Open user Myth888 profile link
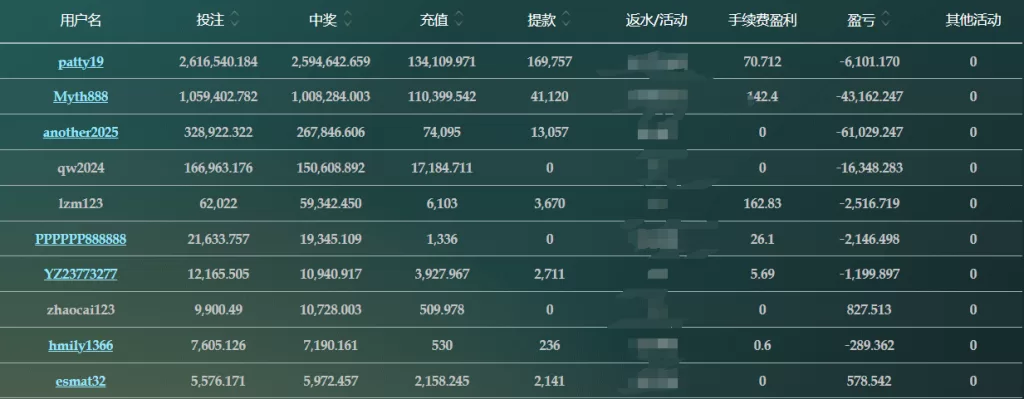 (x=81, y=97)
